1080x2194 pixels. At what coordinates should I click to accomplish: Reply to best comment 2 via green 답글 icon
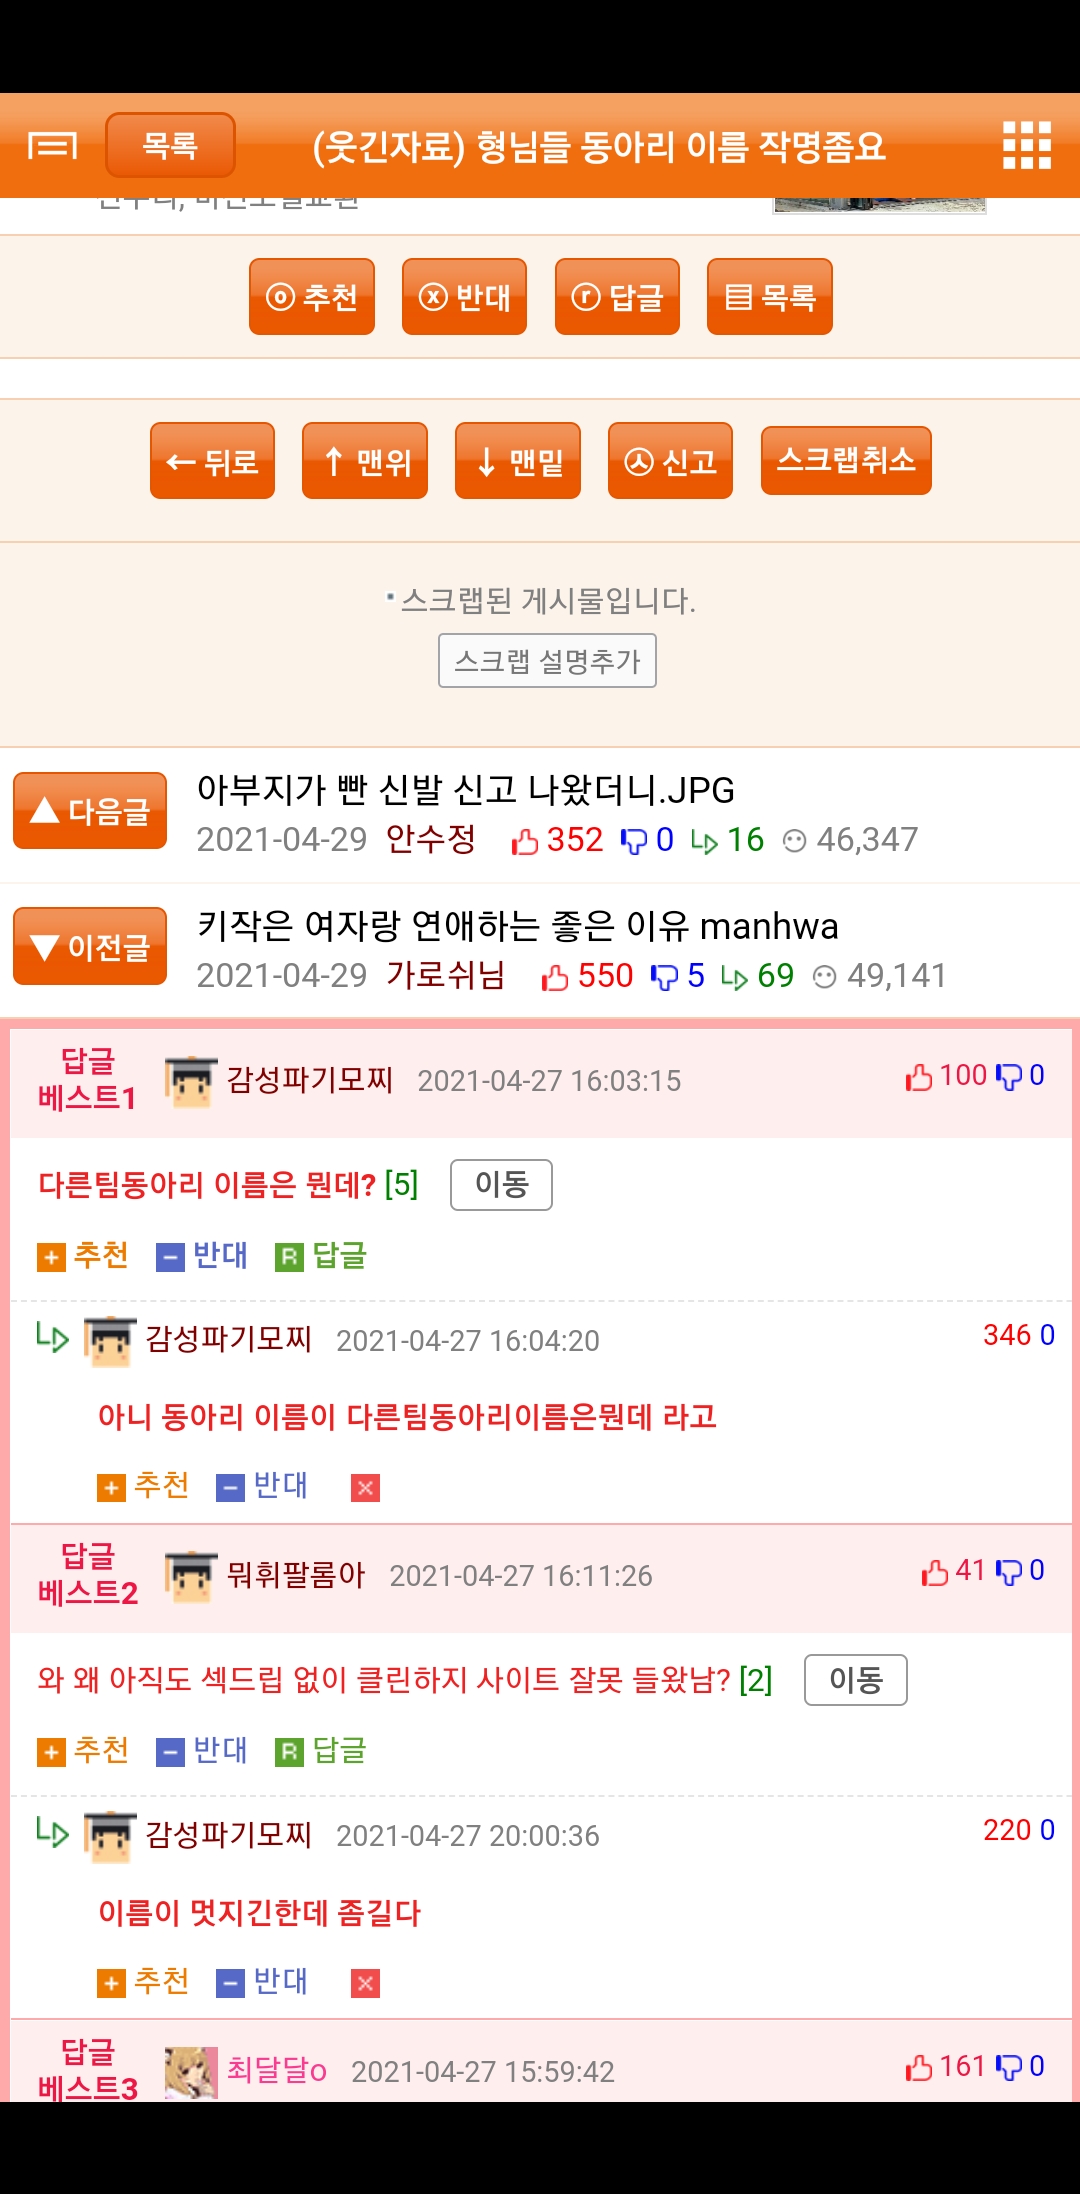(321, 1751)
